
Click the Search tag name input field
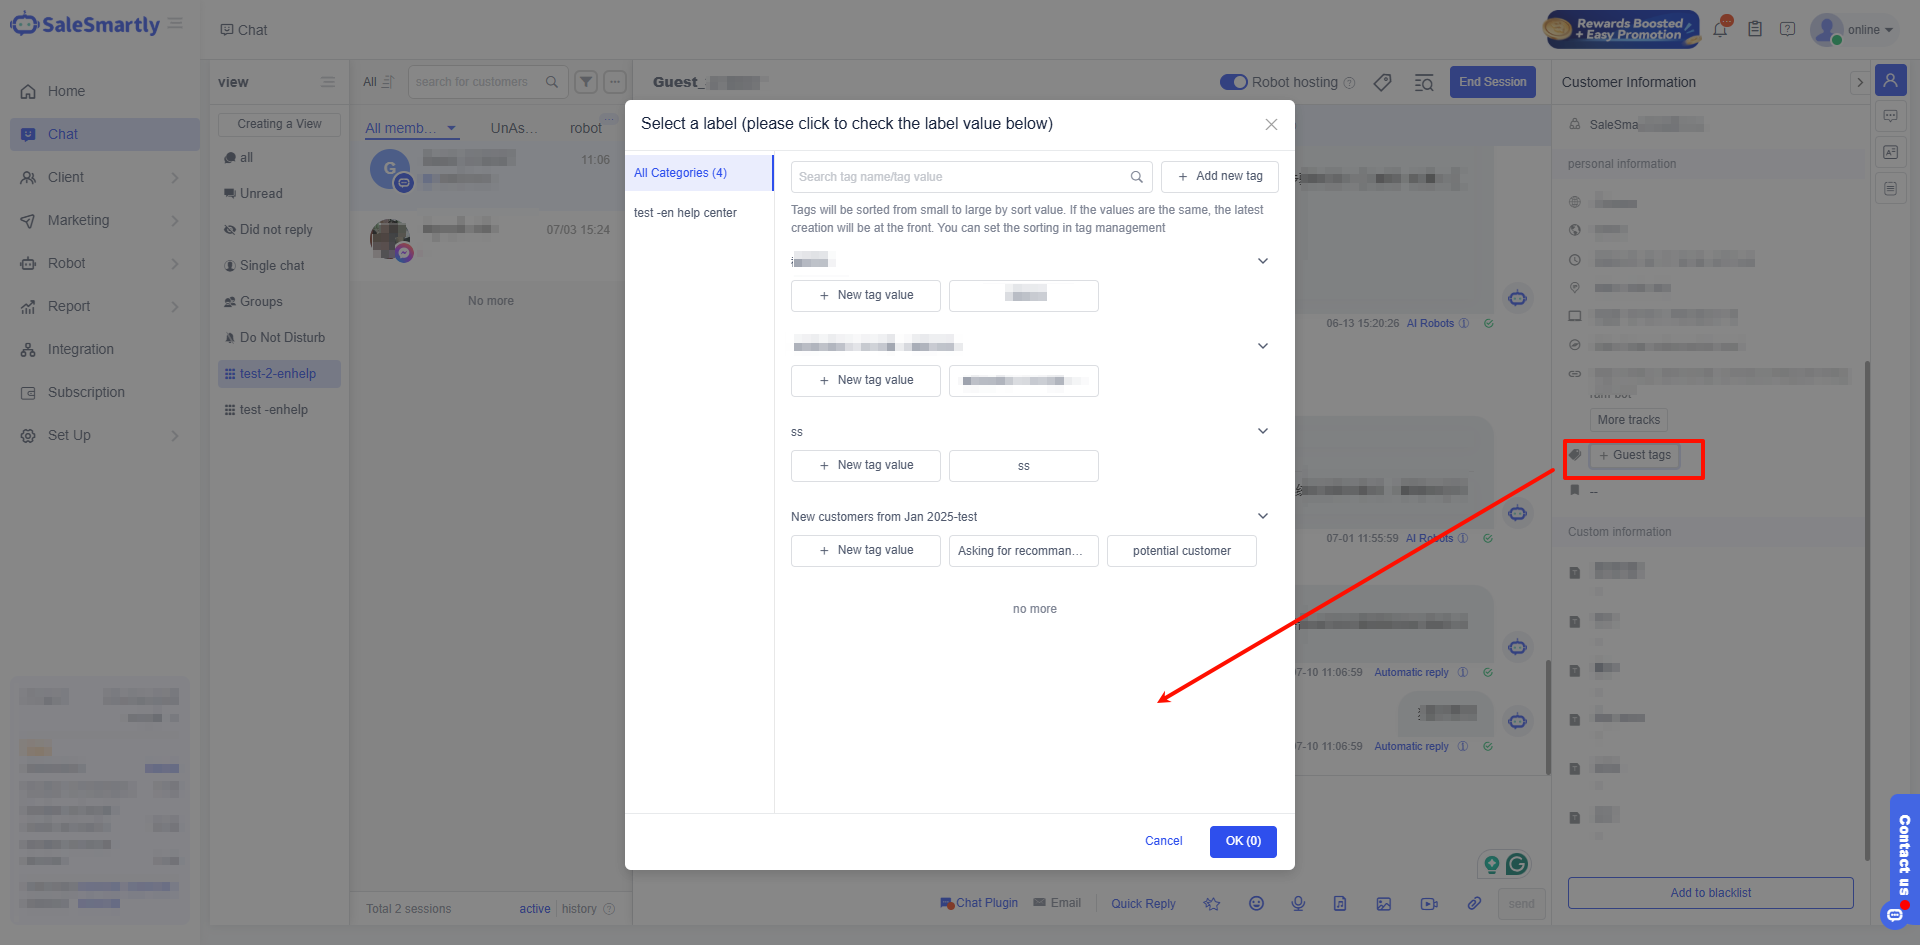click(960, 177)
